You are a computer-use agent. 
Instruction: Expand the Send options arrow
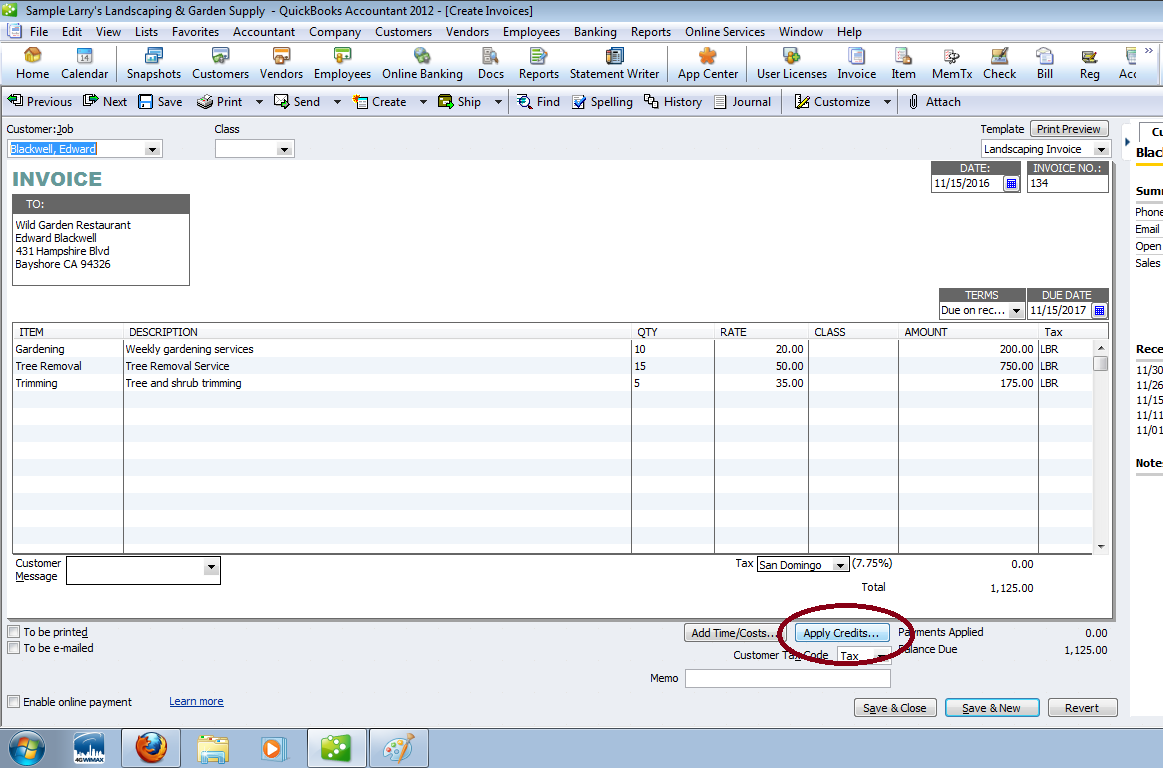point(337,102)
